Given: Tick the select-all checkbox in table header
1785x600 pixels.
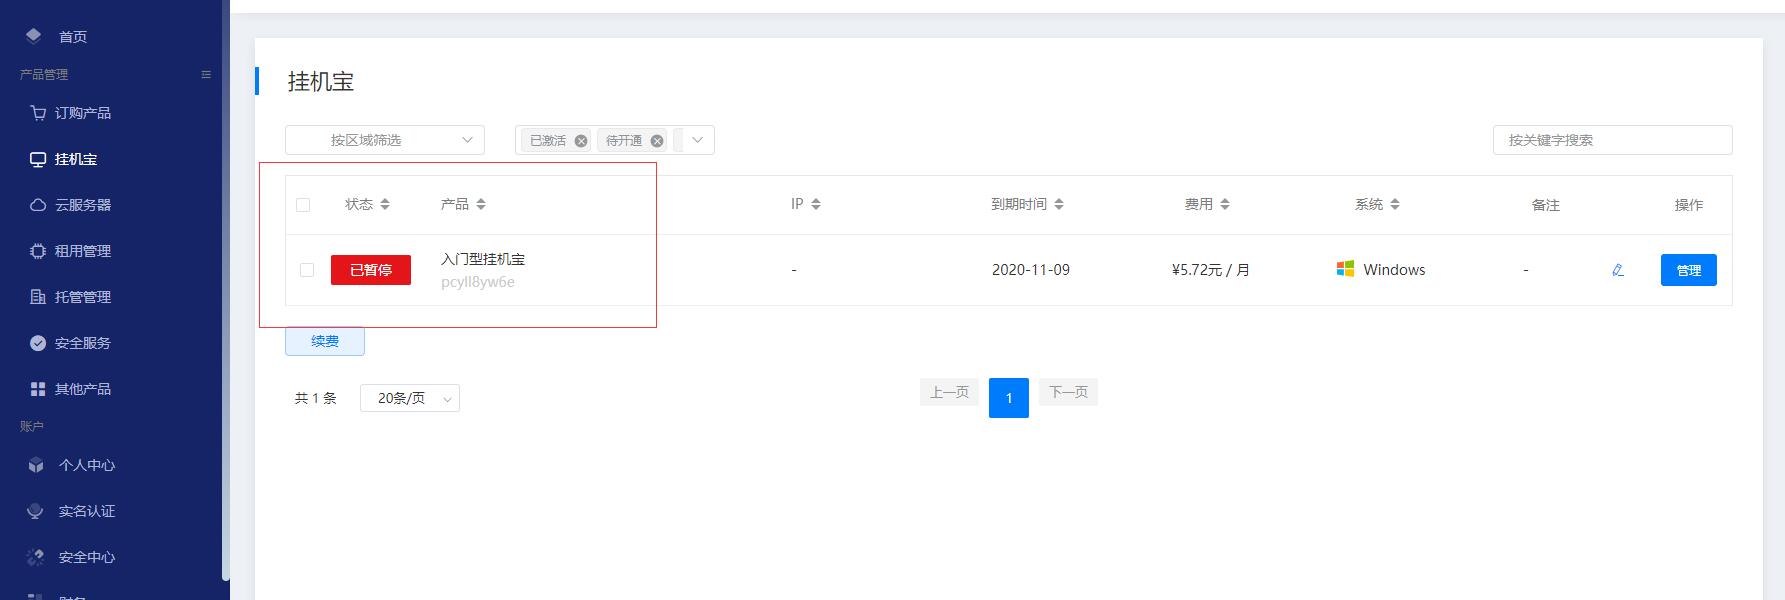Looking at the screenshot, I should click(x=303, y=205).
